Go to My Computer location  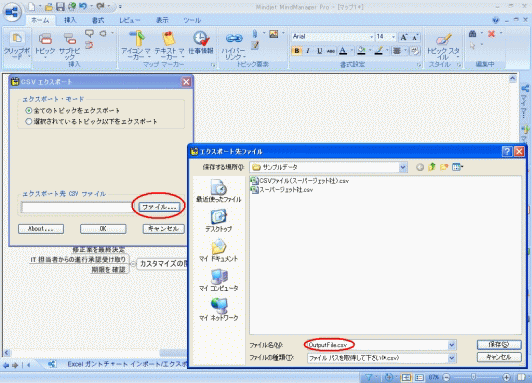point(218,280)
